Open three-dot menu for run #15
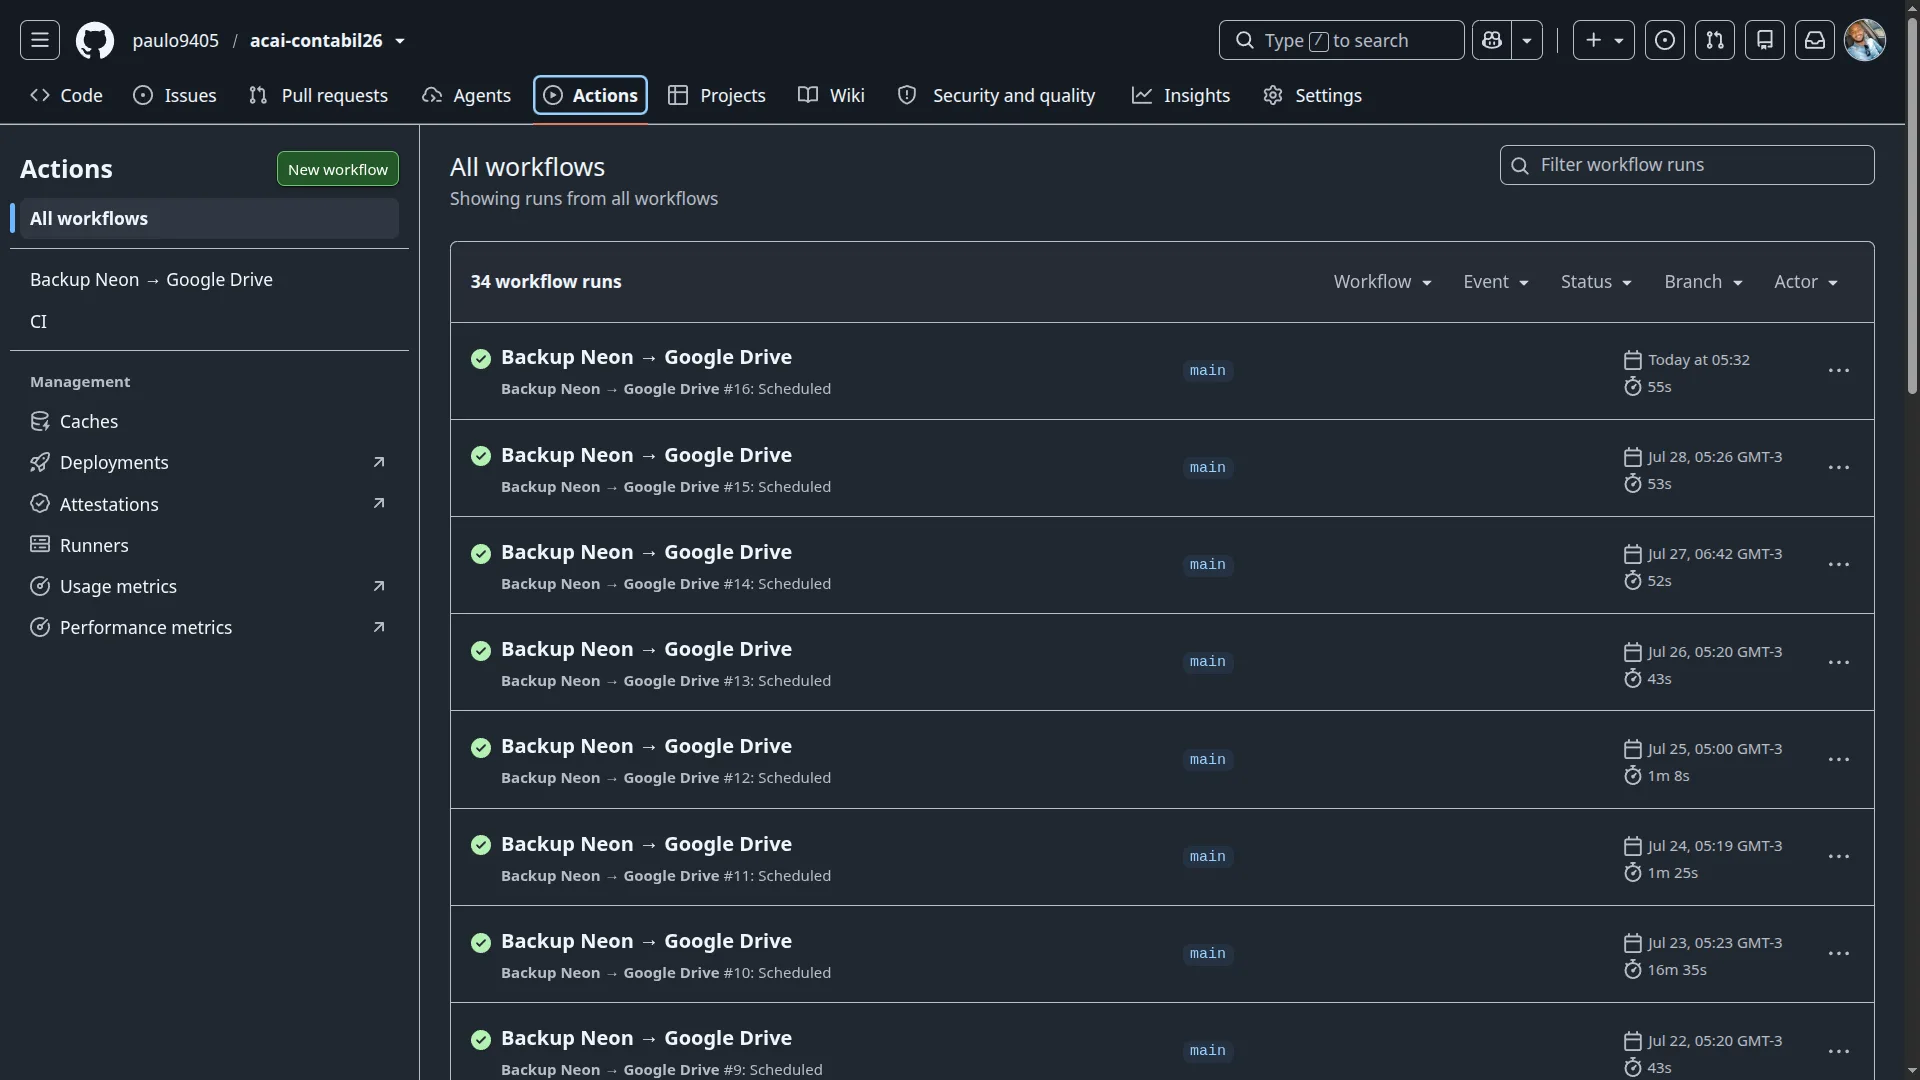The image size is (1920, 1080). tap(1838, 468)
